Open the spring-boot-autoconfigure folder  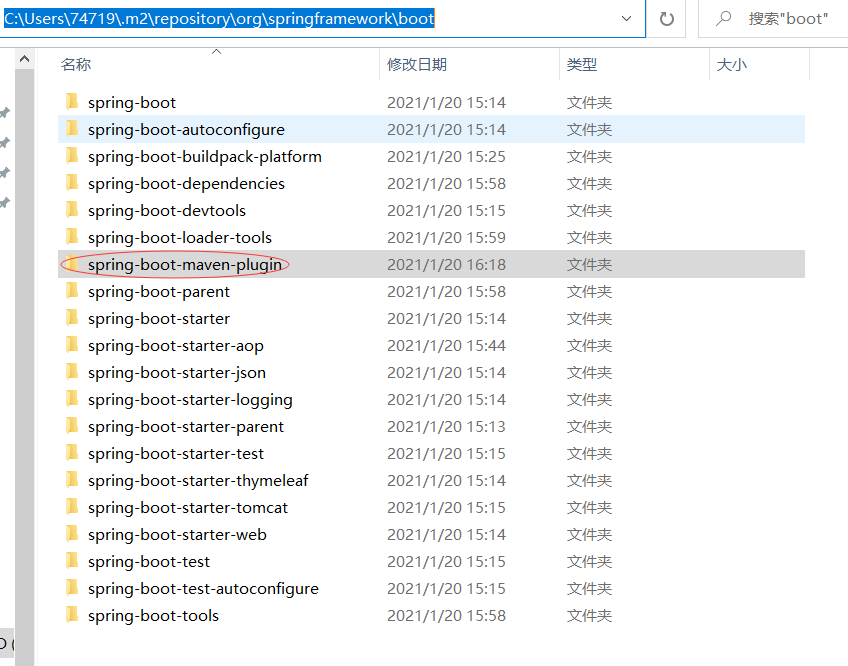tap(186, 129)
